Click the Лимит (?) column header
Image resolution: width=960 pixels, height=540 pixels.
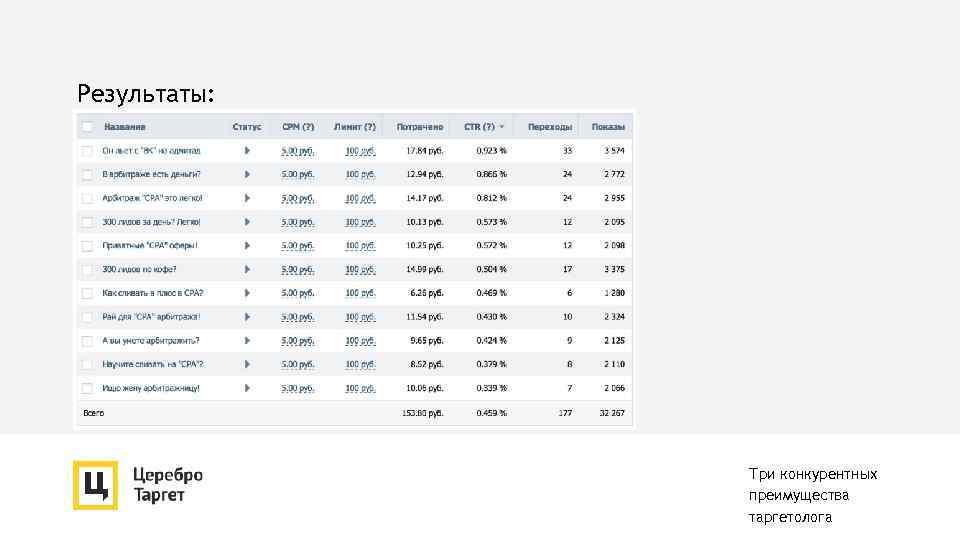354,127
